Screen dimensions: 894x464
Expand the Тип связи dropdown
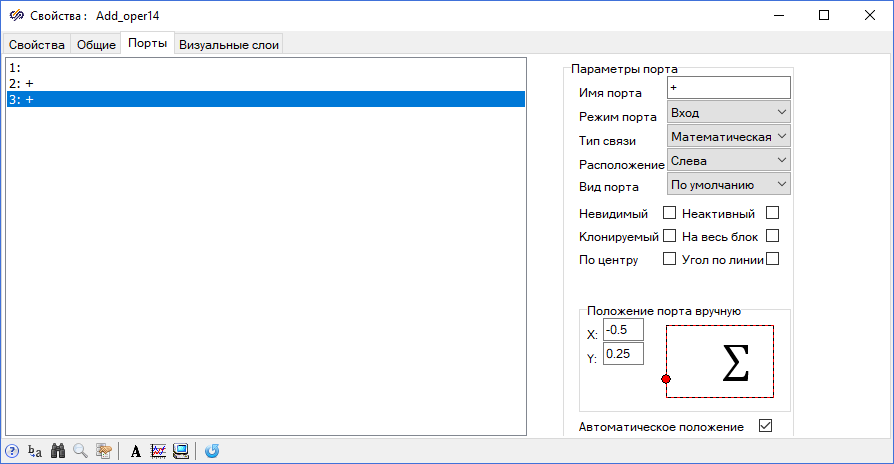click(728, 136)
